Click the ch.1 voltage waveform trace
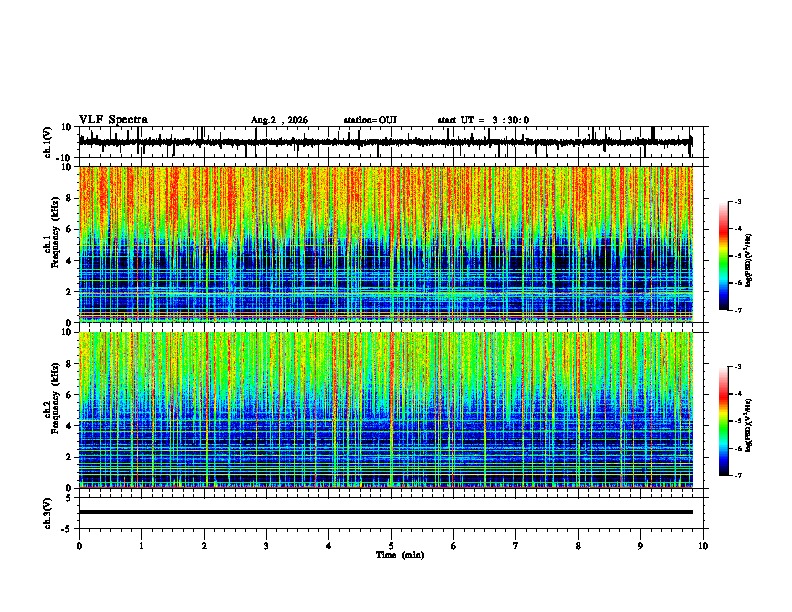The height and width of the screenshot is (612, 792). (385, 142)
